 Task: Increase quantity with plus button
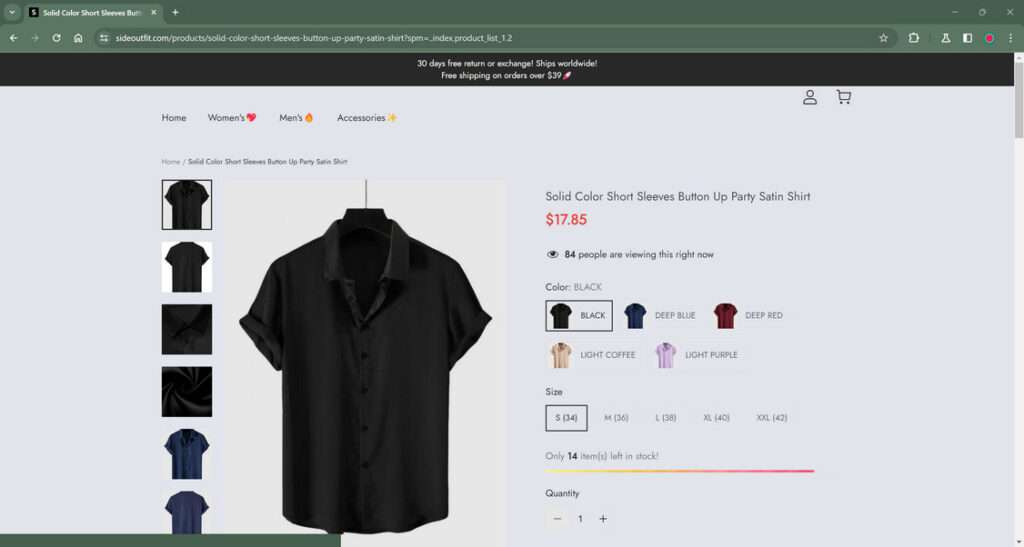603,519
